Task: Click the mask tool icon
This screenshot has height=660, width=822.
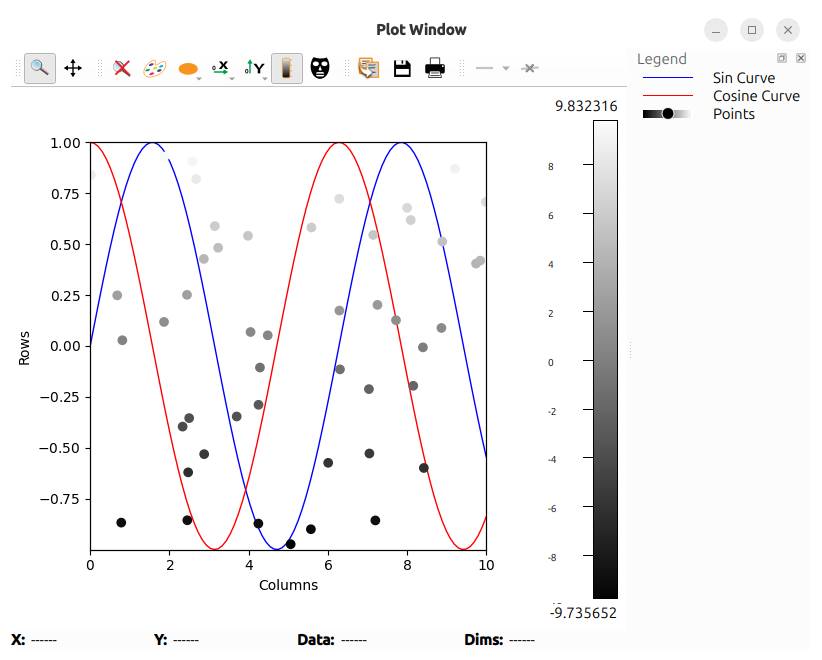Action: pyautogui.click(x=320, y=68)
